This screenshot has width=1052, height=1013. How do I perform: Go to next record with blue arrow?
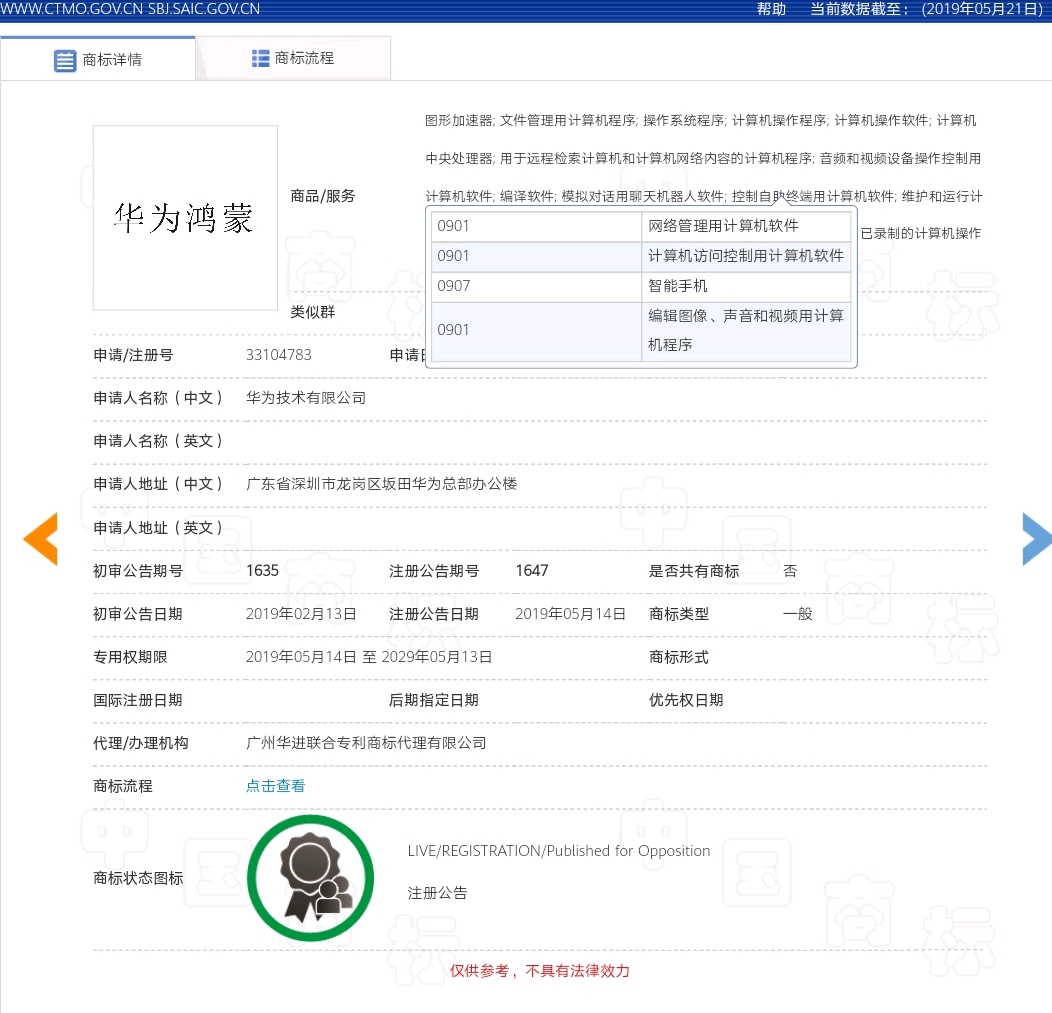(x=1037, y=539)
